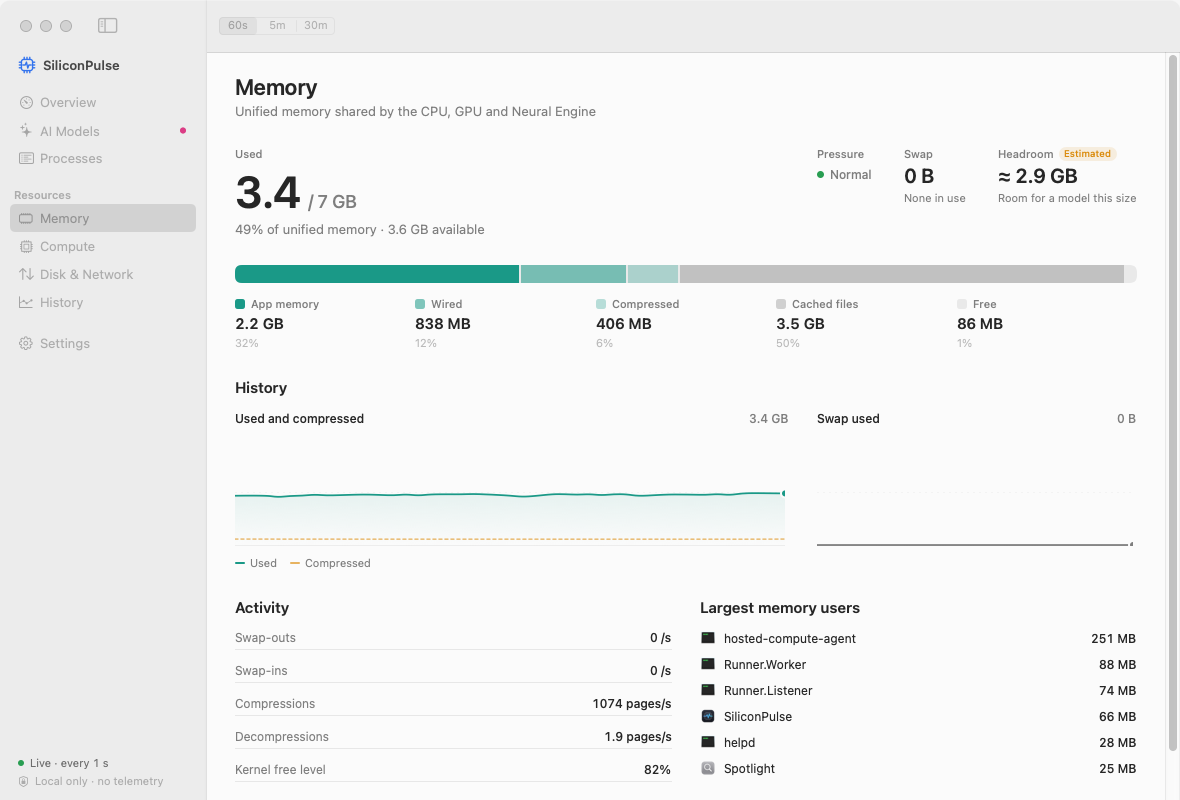Click the helpd process icon
Viewport: 1180px width, 800px height.
(708, 742)
